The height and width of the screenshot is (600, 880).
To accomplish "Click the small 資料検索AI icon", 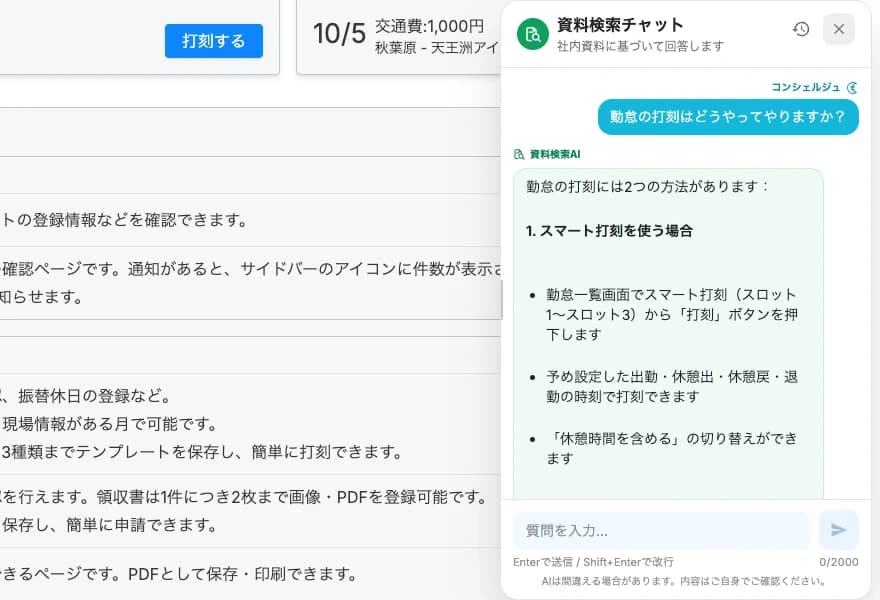I will coord(519,154).
